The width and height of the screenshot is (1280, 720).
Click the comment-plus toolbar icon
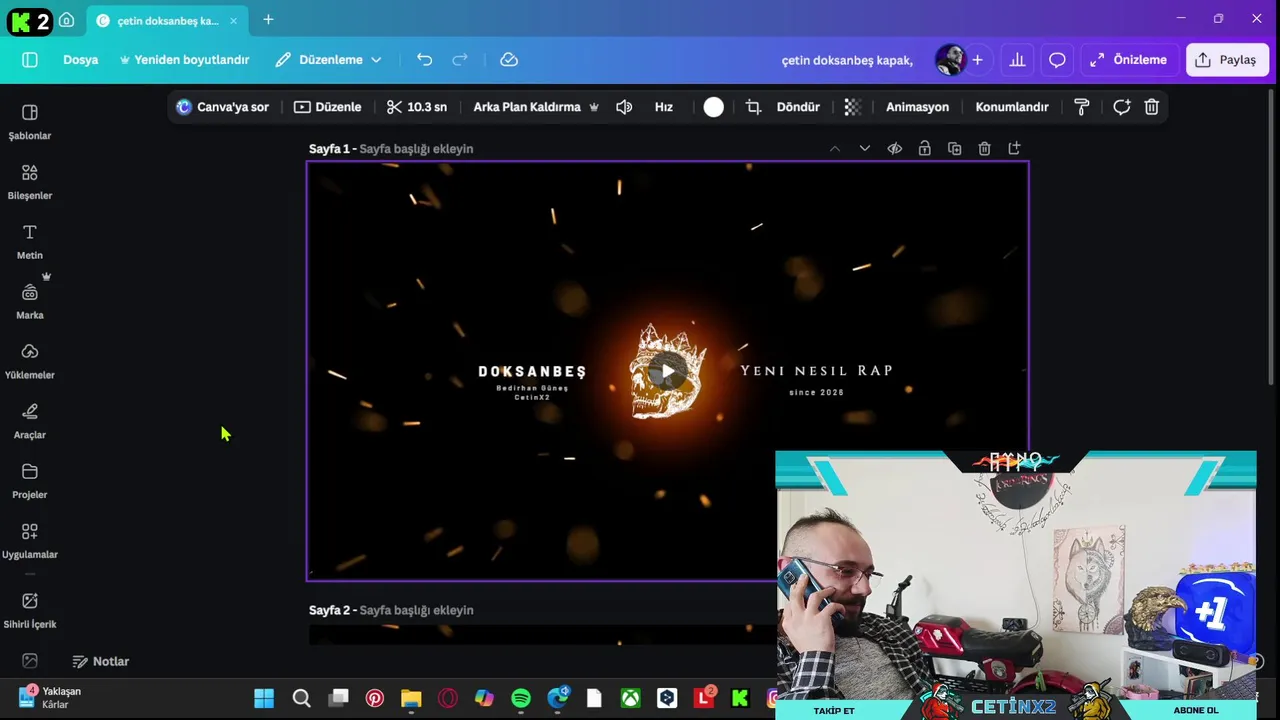point(1121,107)
